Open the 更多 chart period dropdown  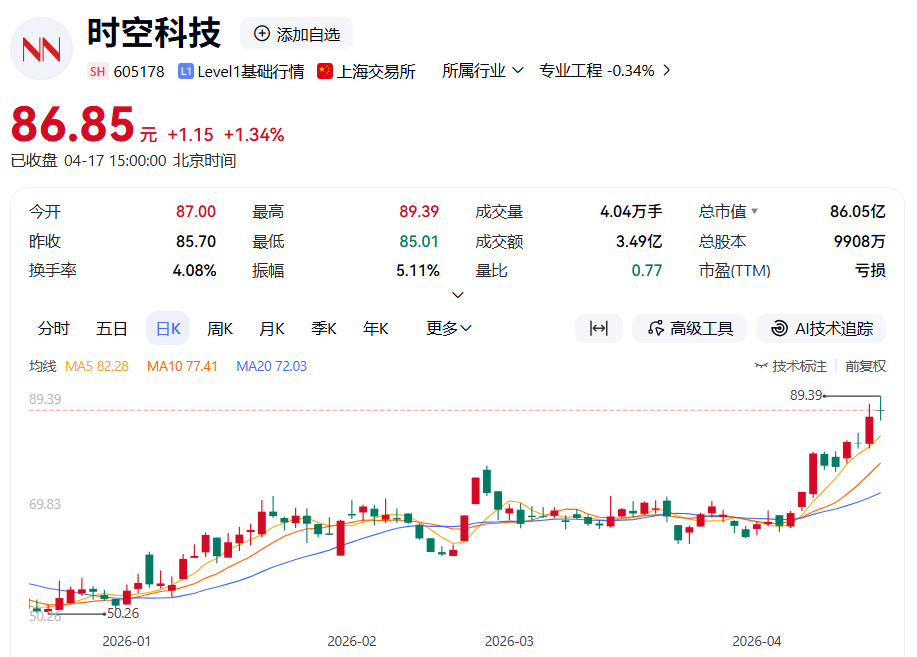[x=448, y=328]
